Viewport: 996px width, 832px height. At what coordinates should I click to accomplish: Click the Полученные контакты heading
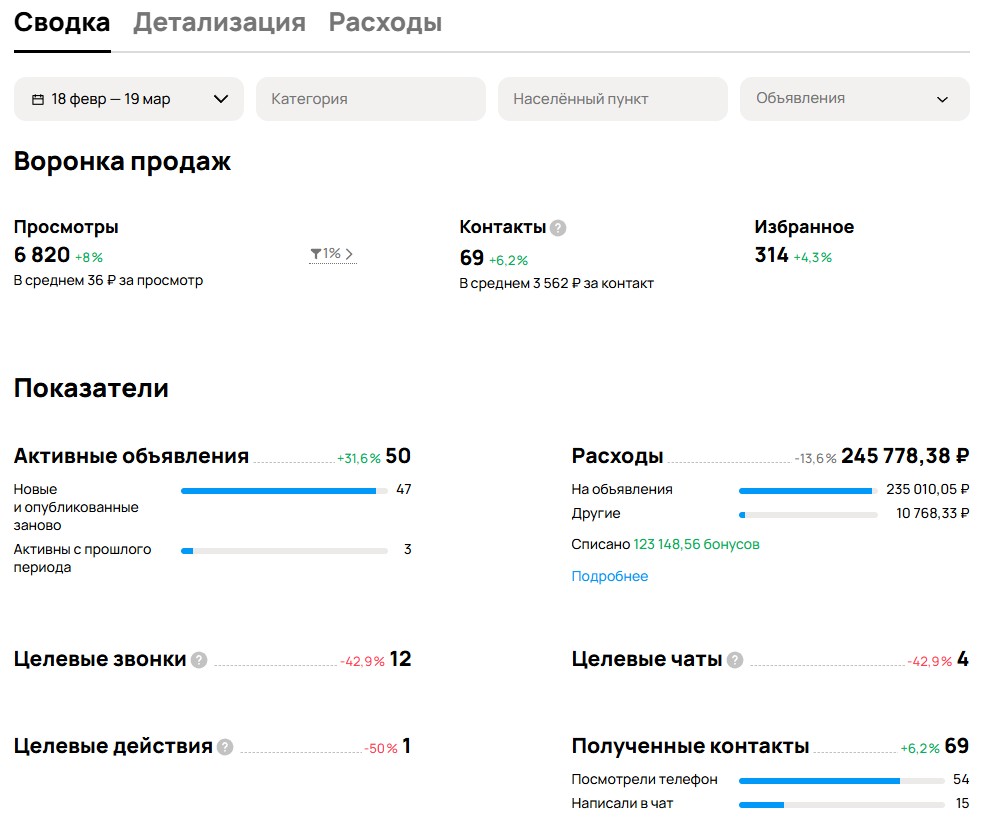690,746
